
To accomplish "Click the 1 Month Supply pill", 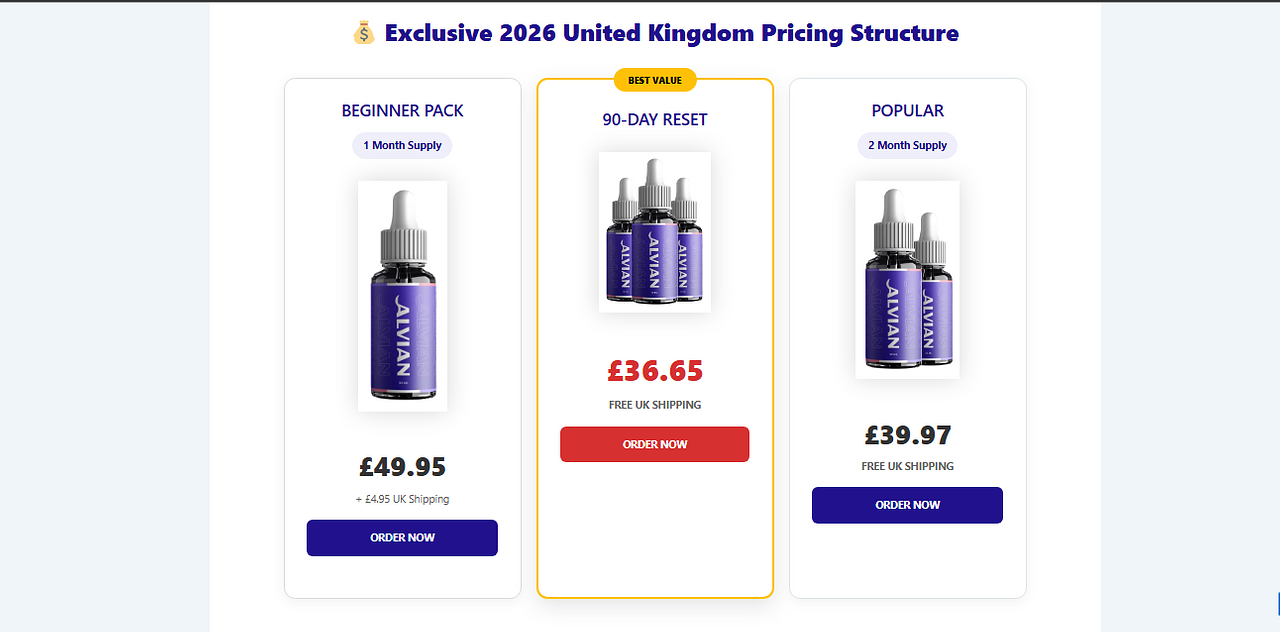I will (402, 146).
